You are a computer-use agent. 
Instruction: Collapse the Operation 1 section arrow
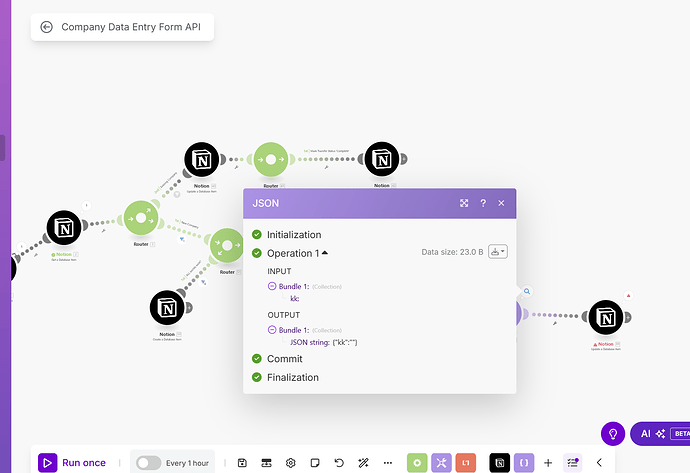325,253
